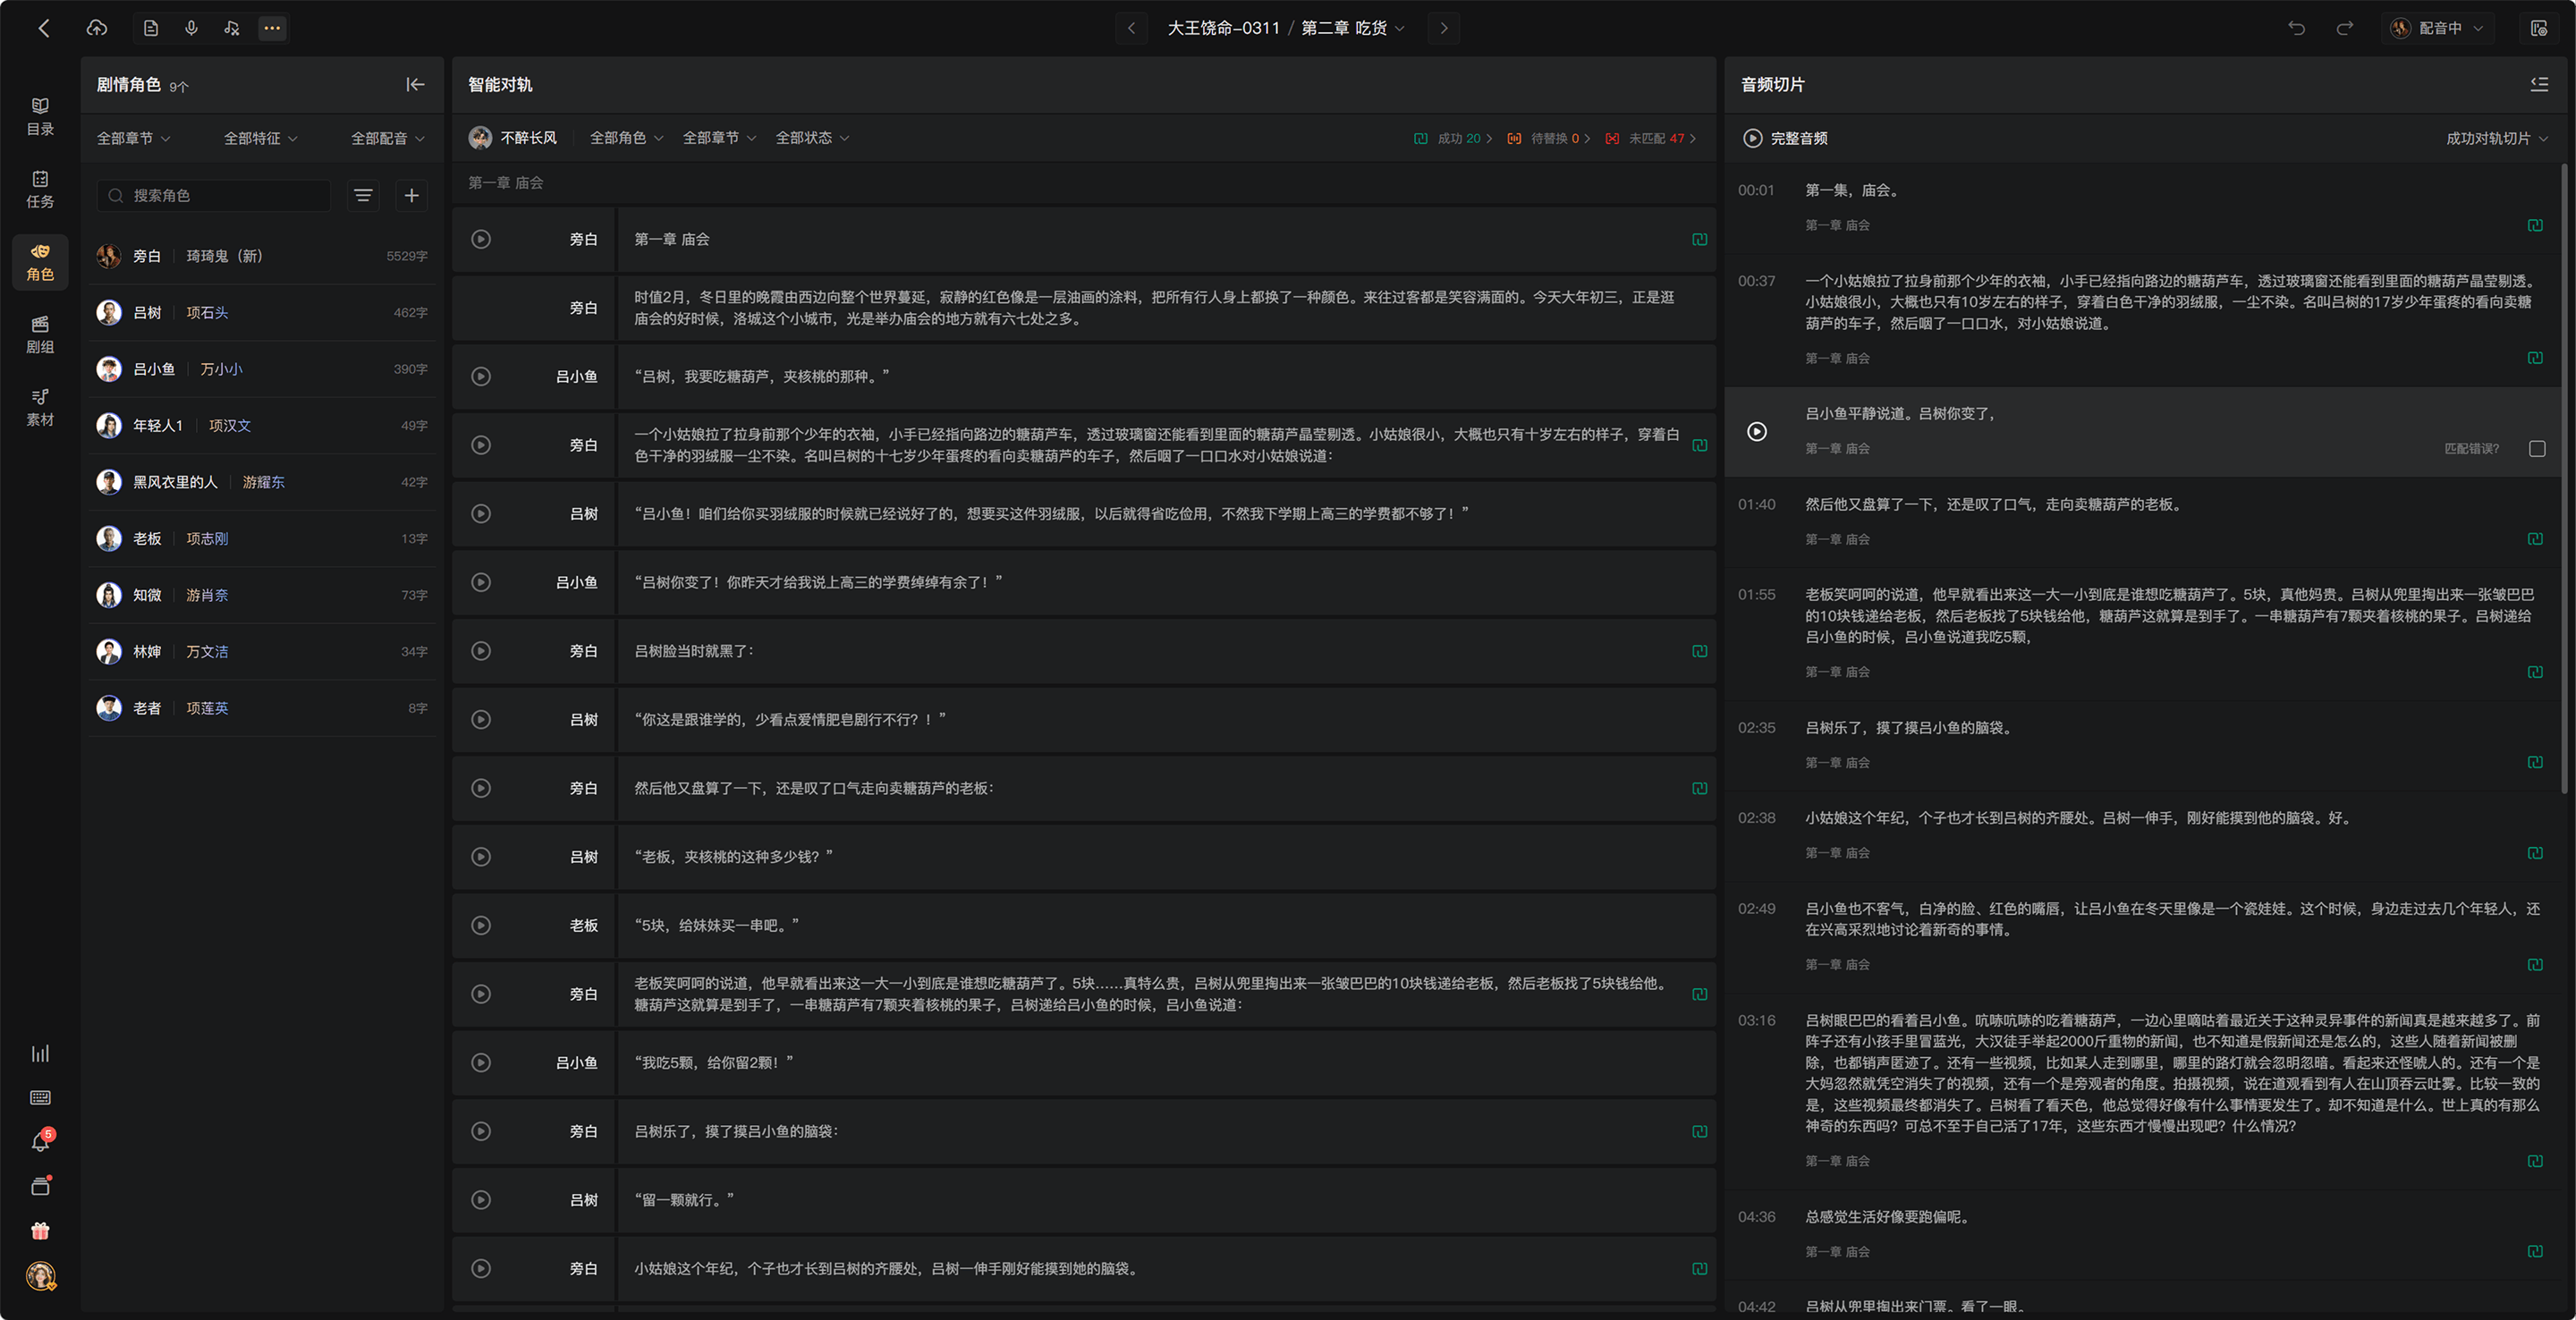
Task: Go back with the top-left arrow
Action: click(x=43, y=28)
